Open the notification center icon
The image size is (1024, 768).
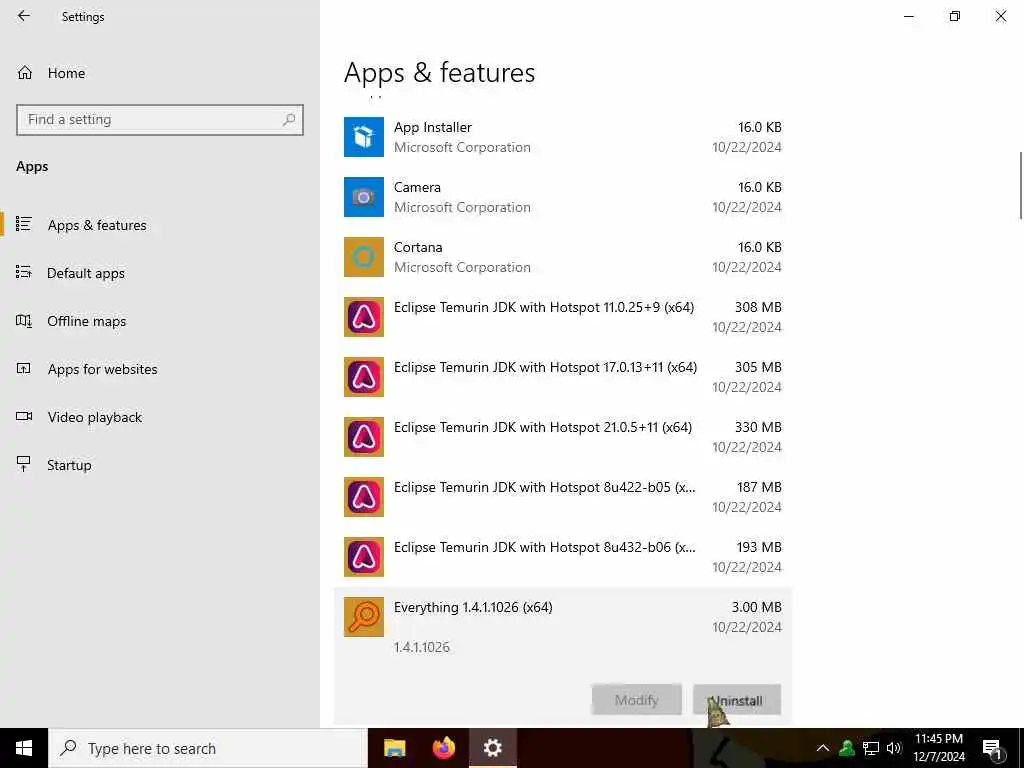992,748
